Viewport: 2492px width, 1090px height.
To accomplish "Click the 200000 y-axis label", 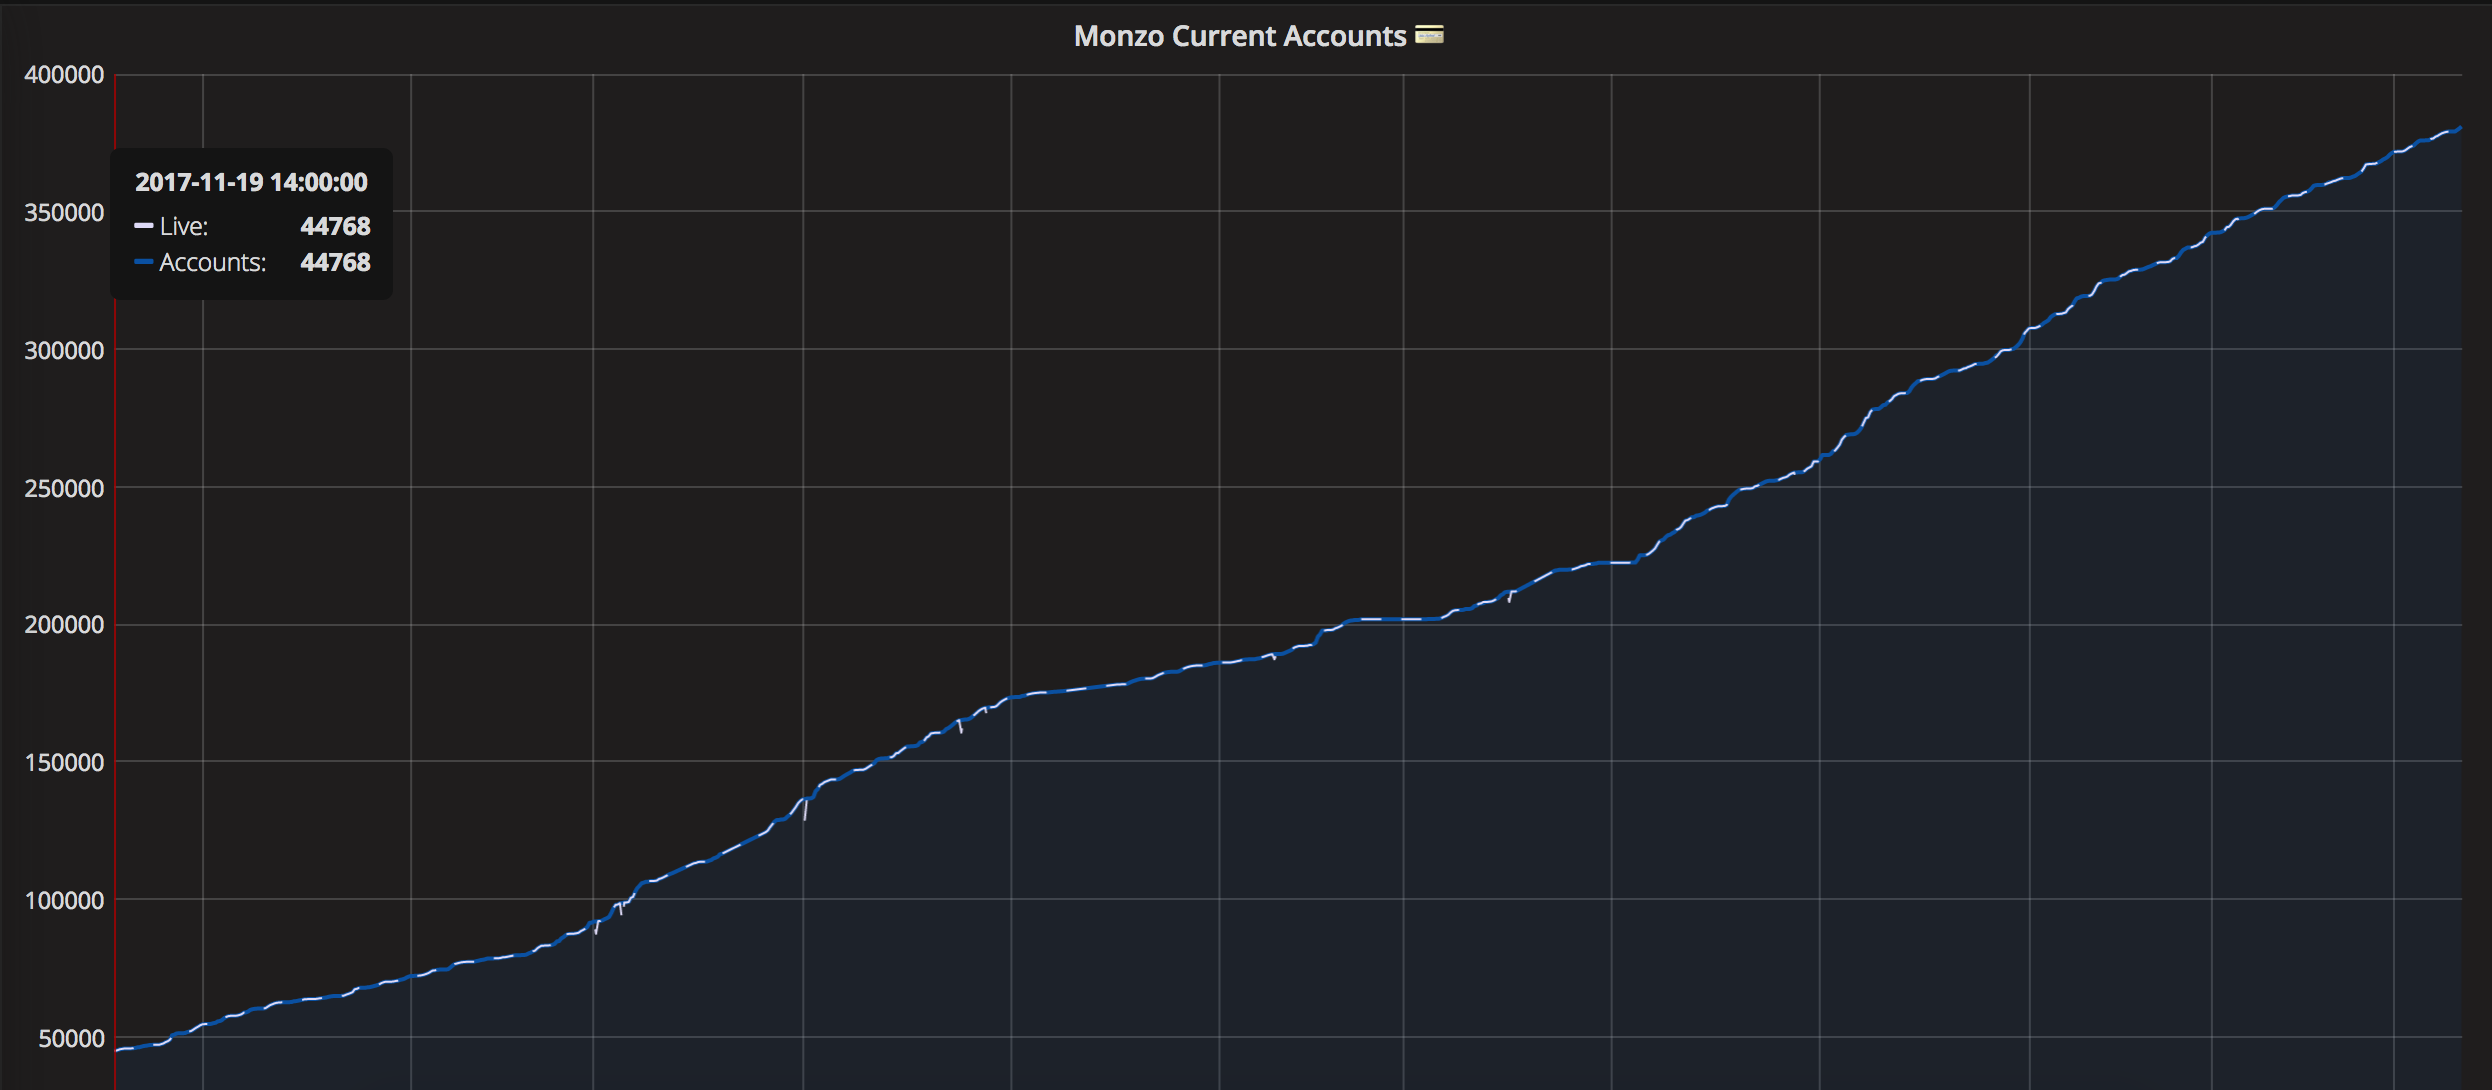I will 64,625.
